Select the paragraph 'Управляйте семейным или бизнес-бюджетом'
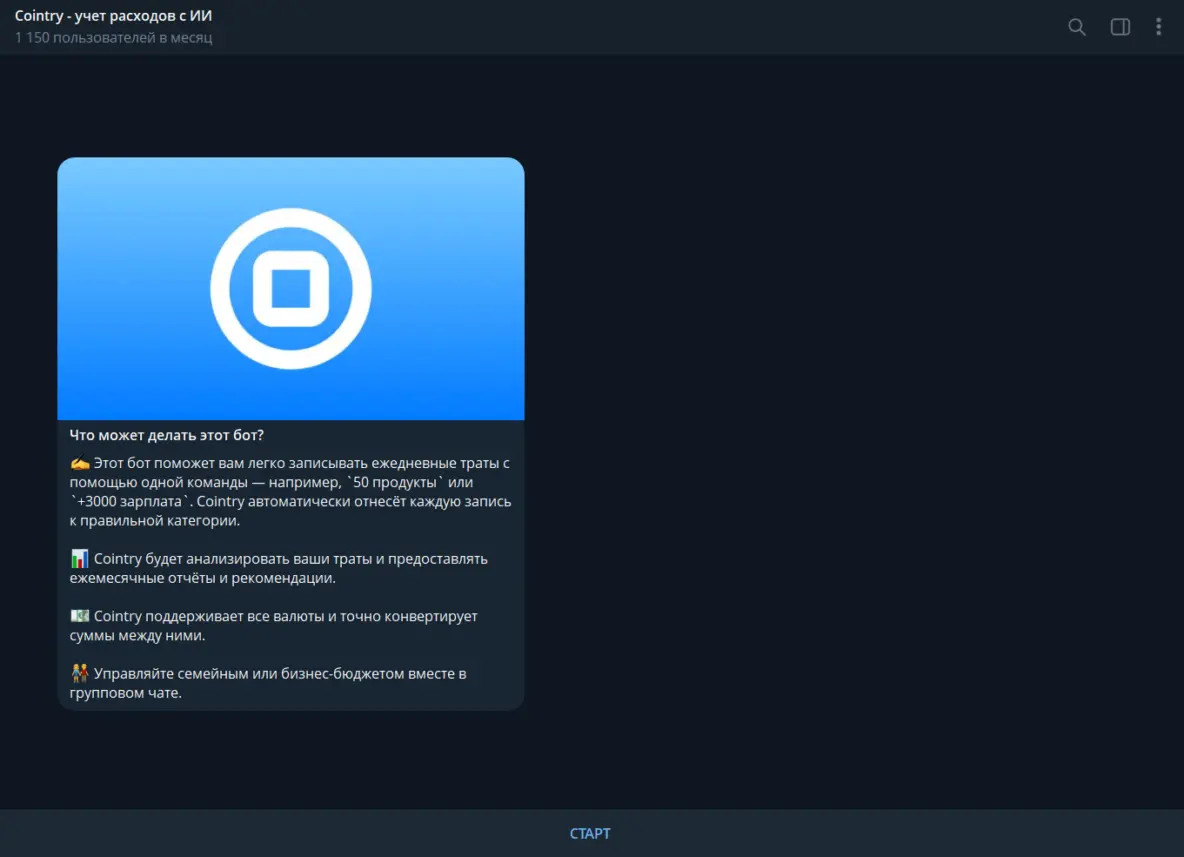 268,683
